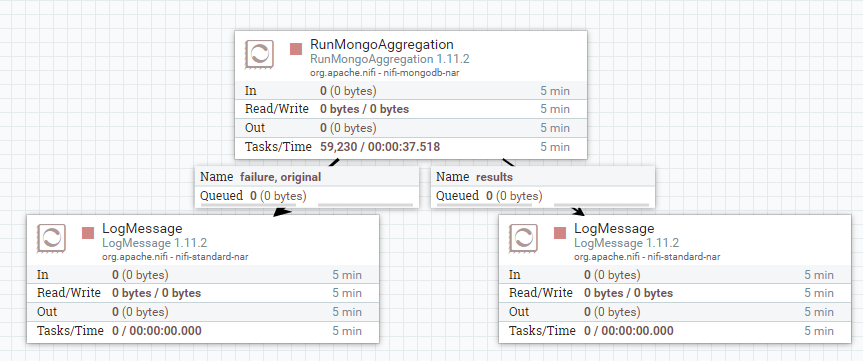Click LogMessage 1.11.2 label on results-connected processor
The width and height of the screenshot is (863, 361).
point(627,243)
